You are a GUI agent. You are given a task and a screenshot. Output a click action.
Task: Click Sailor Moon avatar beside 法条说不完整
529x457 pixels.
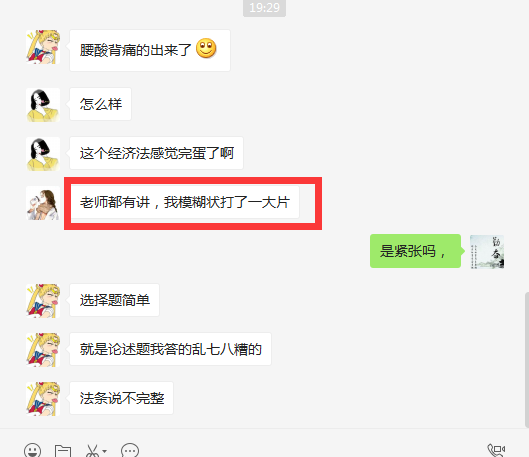coord(43,399)
